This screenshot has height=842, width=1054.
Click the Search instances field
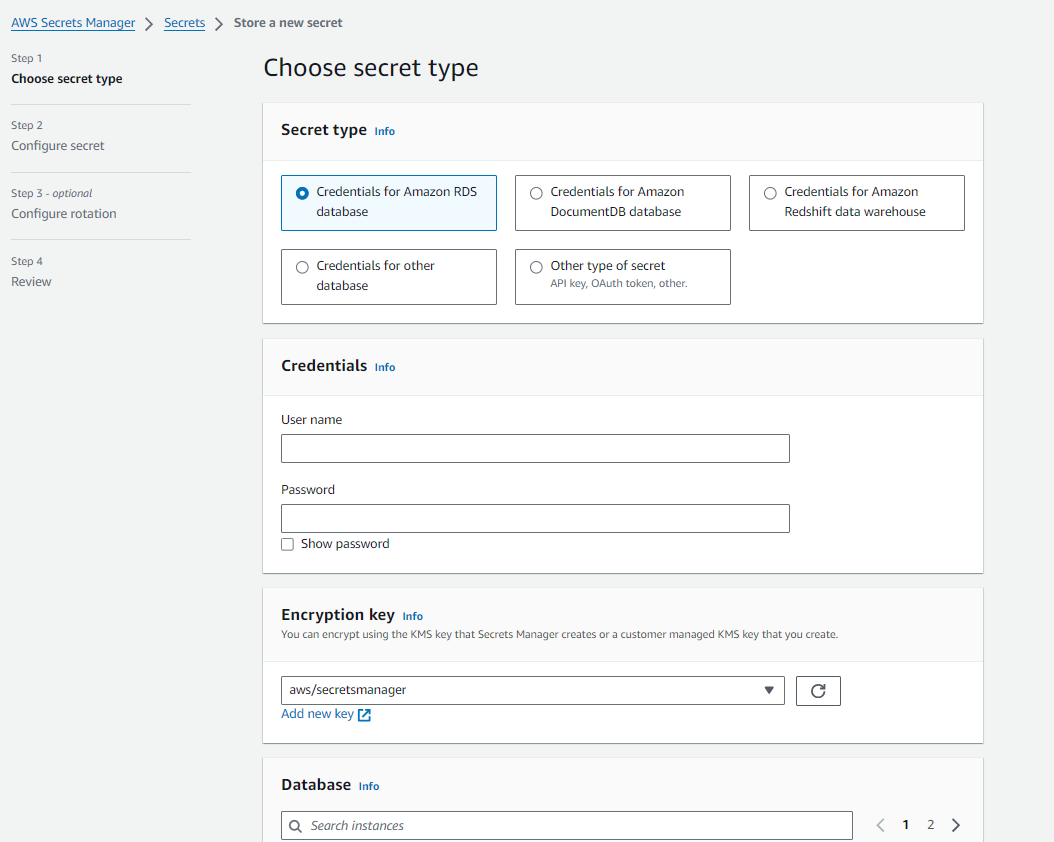click(x=575, y=826)
